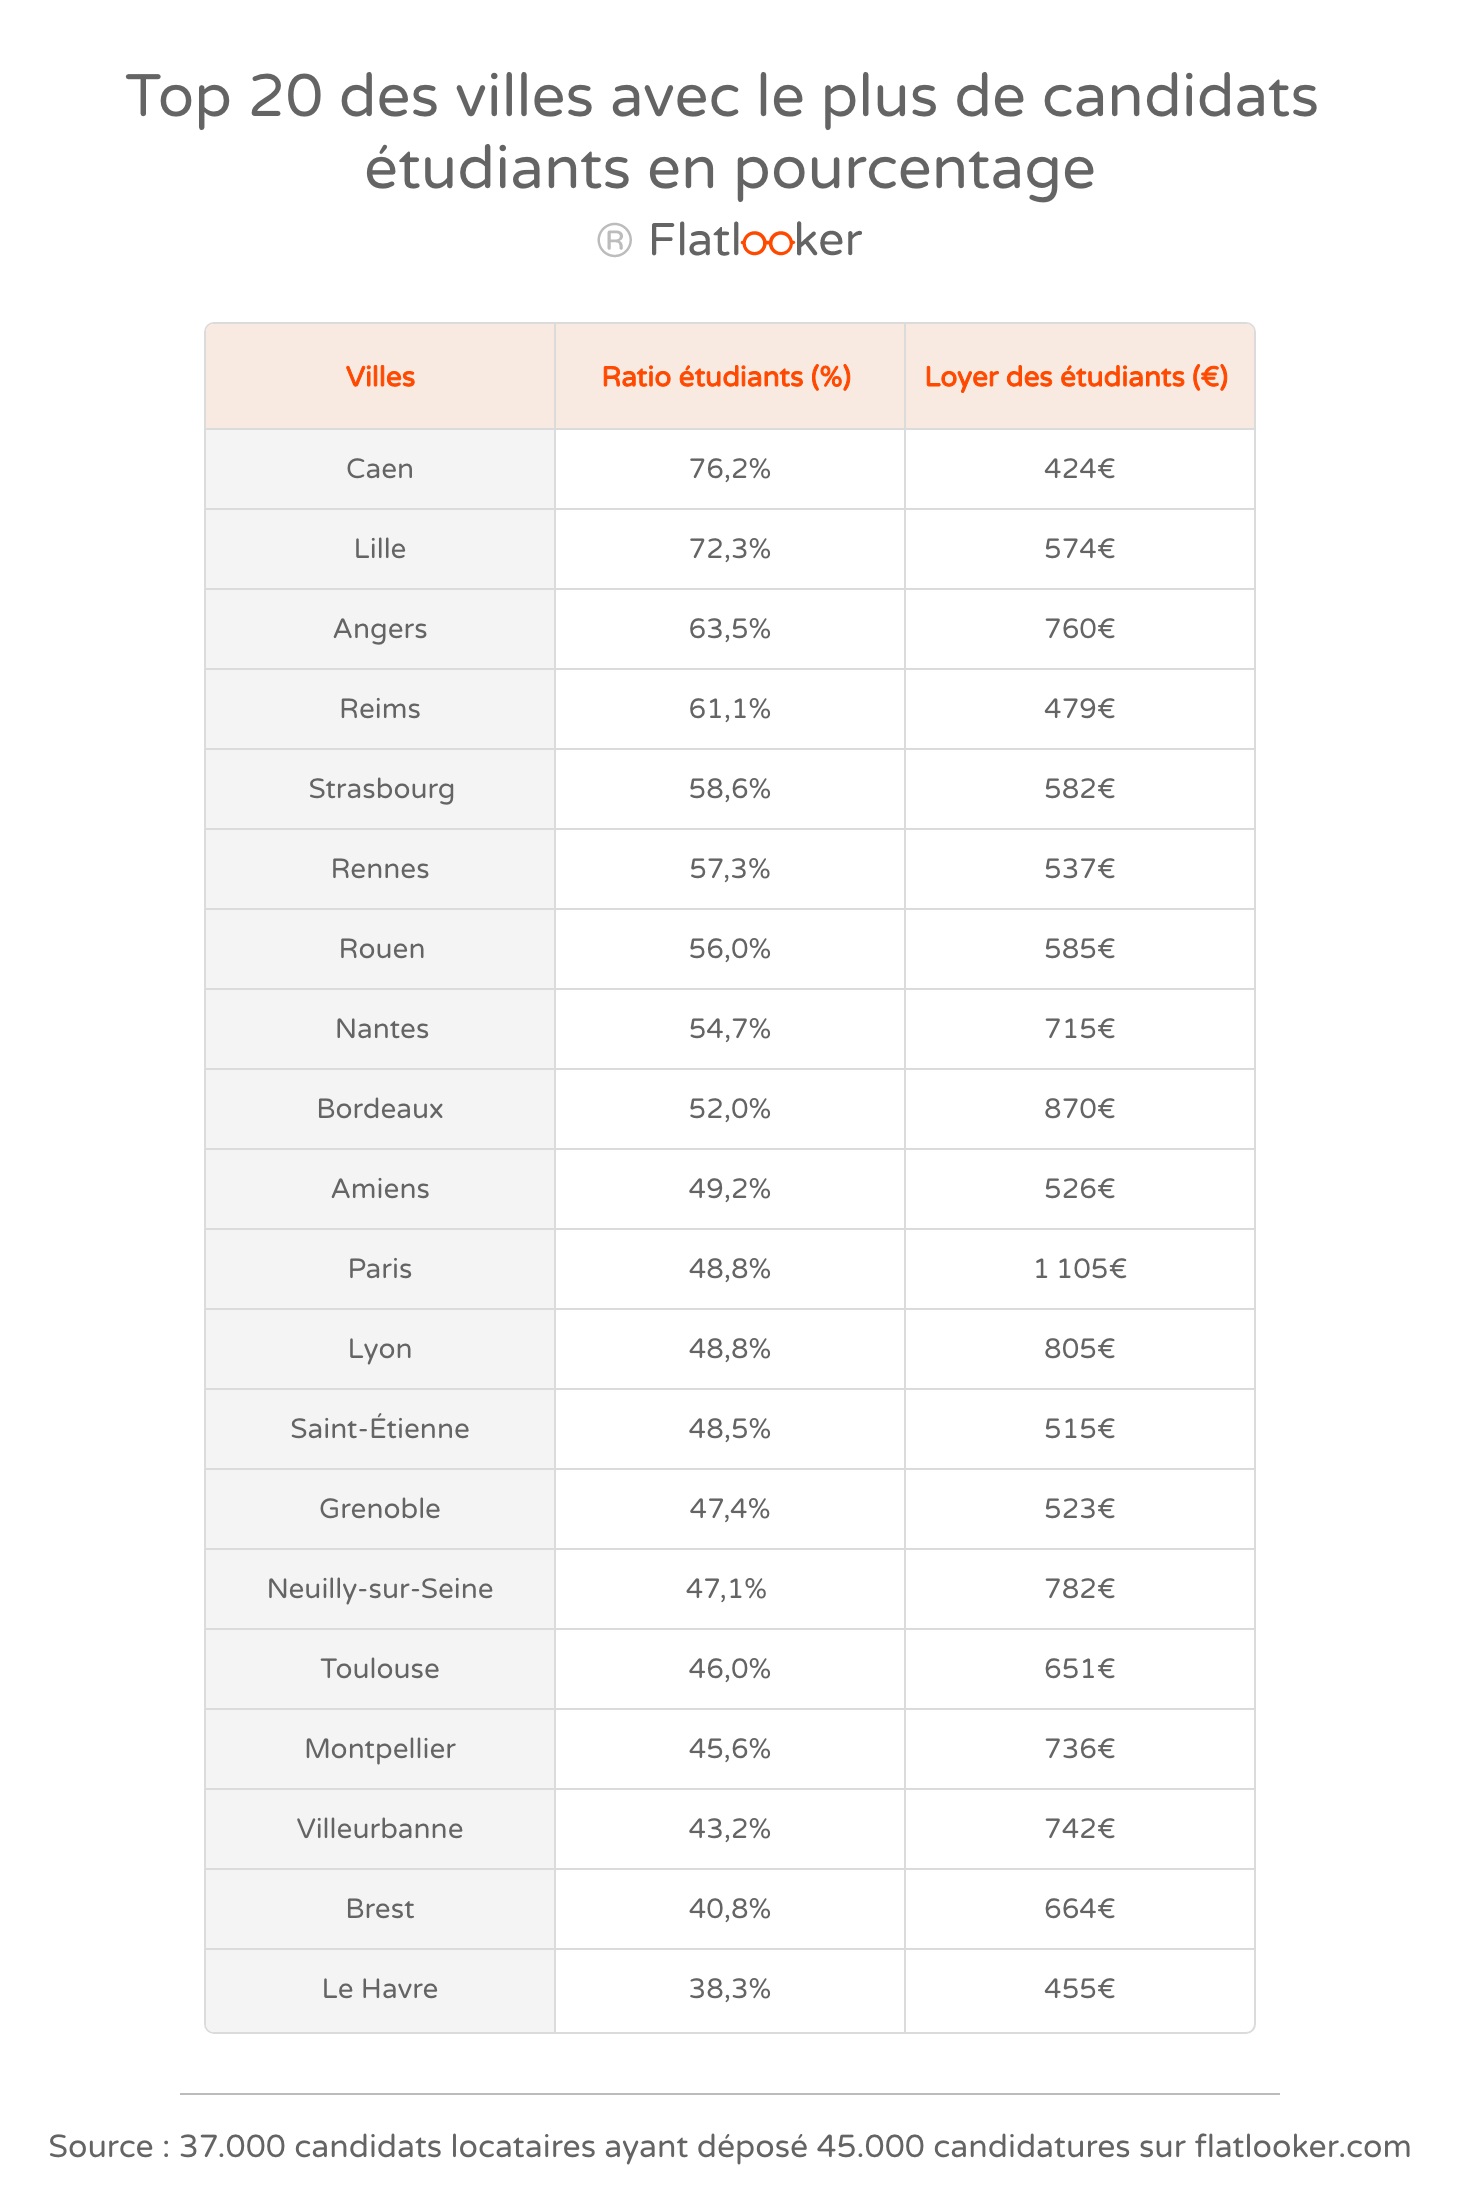This screenshot has height=2200, width=1460.
Task: Click the Saint-Étienne city cell
Action: pos(380,1429)
